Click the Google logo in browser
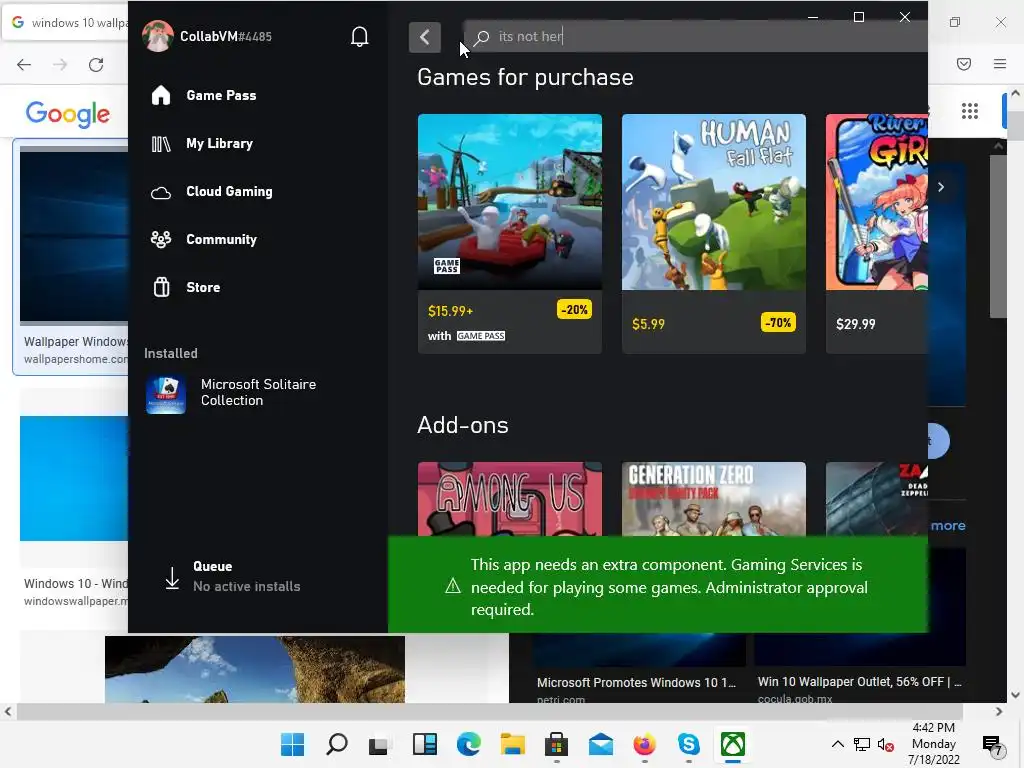 (68, 114)
